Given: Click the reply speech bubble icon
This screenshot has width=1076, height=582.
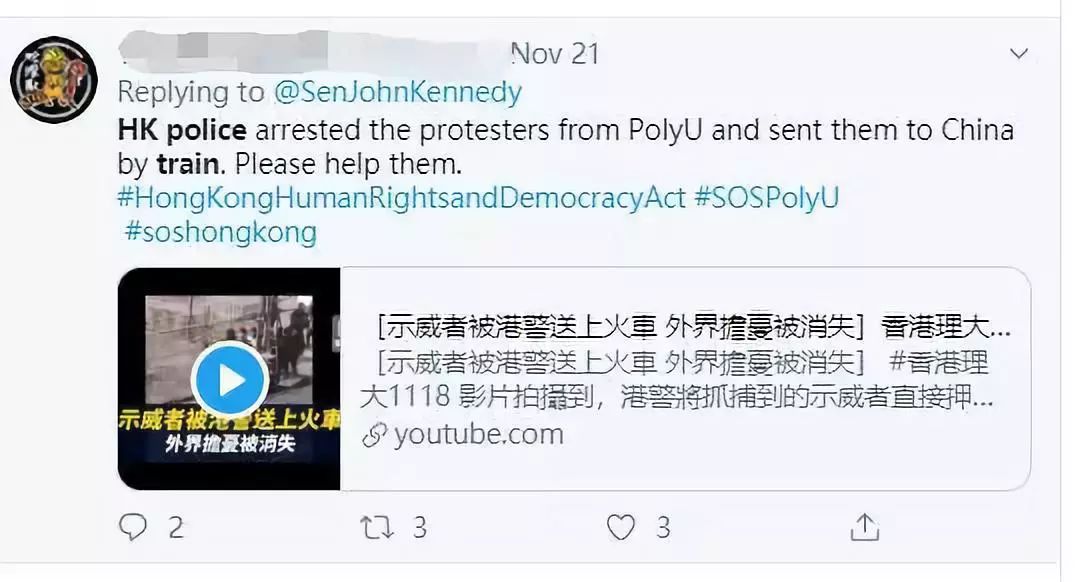Looking at the screenshot, I should [133, 527].
